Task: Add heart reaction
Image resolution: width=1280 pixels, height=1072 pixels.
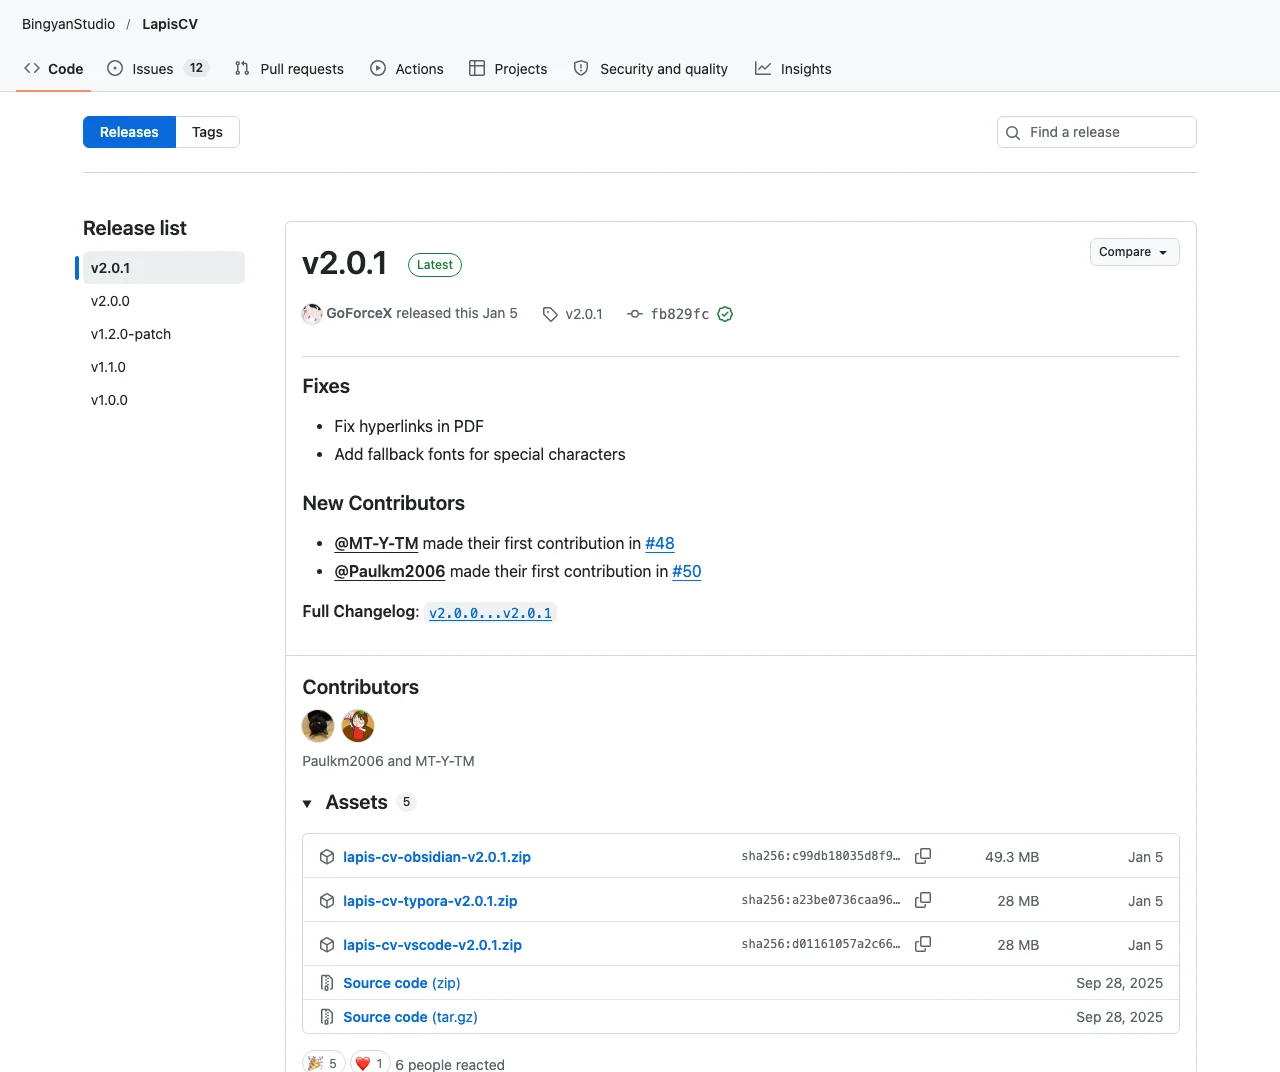Action: tap(370, 1063)
